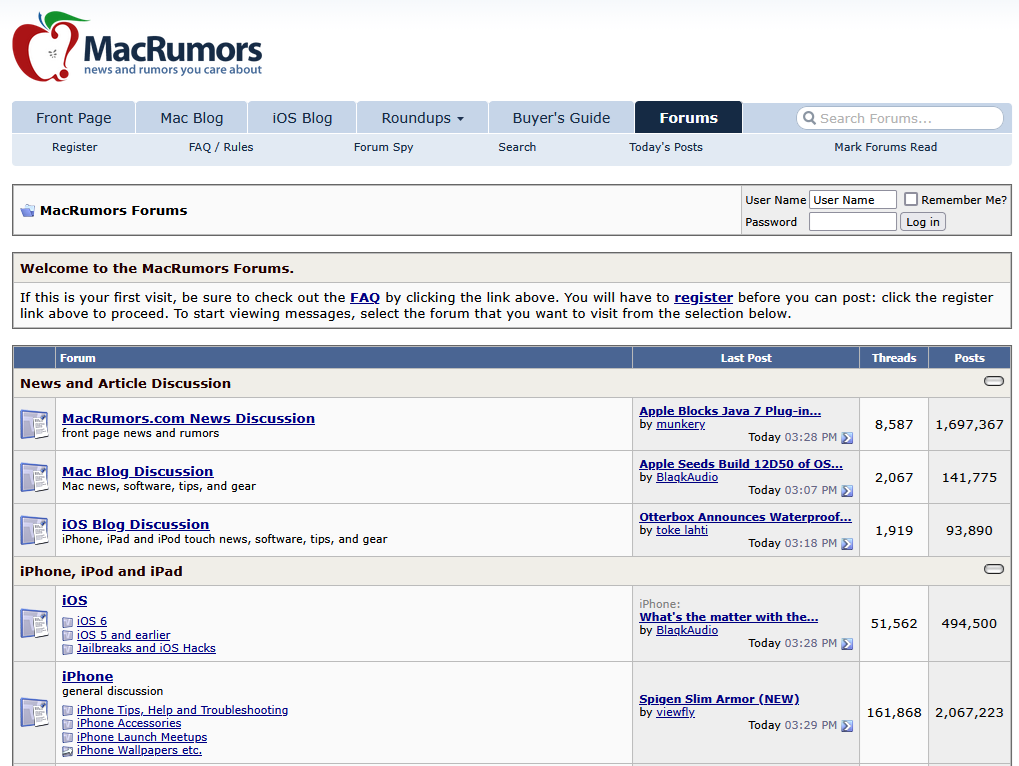Click the MacRumors.com News Discussion forum icon
The width and height of the screenshot is (1019, 766).
pos(34,424)
